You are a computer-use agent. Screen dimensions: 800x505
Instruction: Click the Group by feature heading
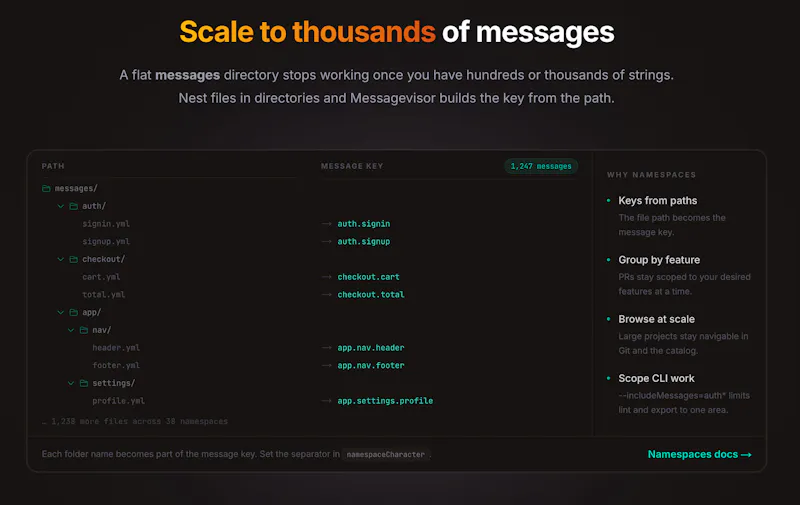pos(659,260)
